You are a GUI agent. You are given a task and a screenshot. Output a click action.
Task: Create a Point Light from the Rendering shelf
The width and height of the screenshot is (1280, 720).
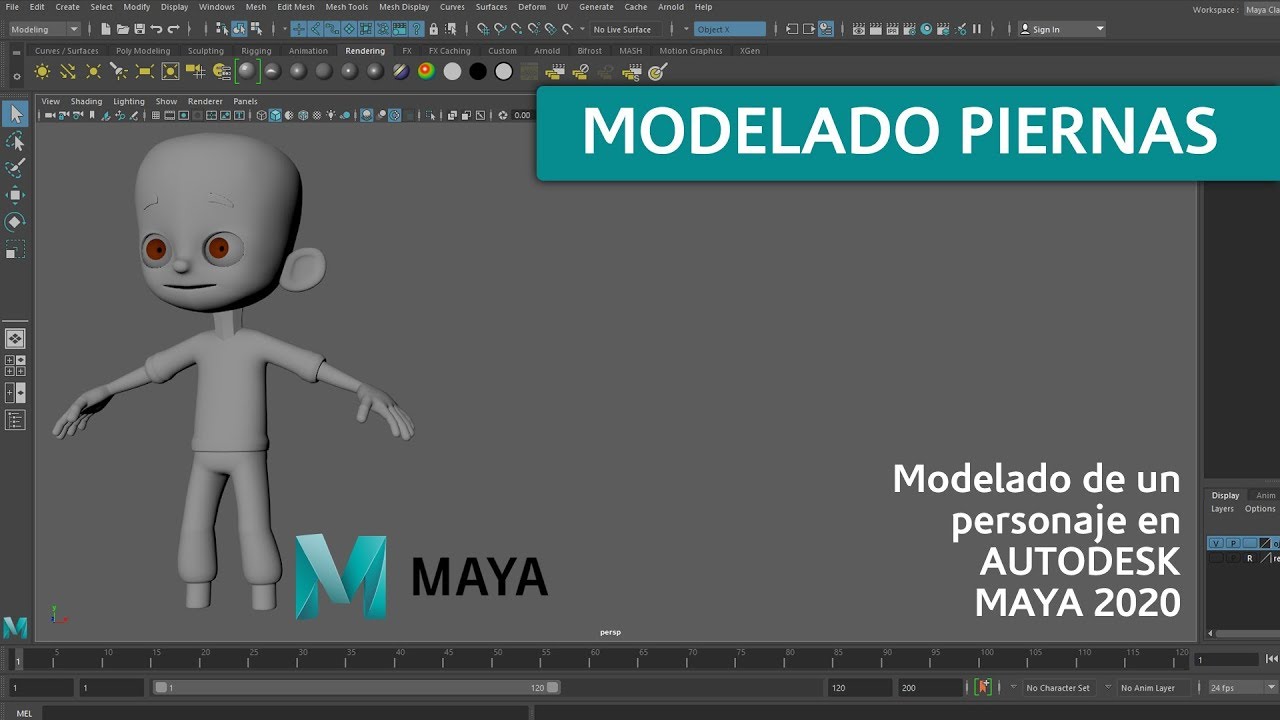[94, 71]
